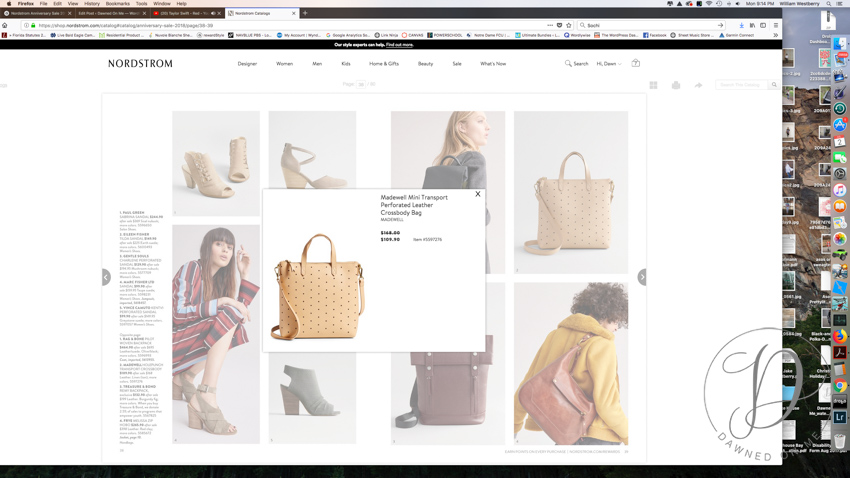
Task: Open the Home & Gifts navigation menu
Action: tap(384, 63)
